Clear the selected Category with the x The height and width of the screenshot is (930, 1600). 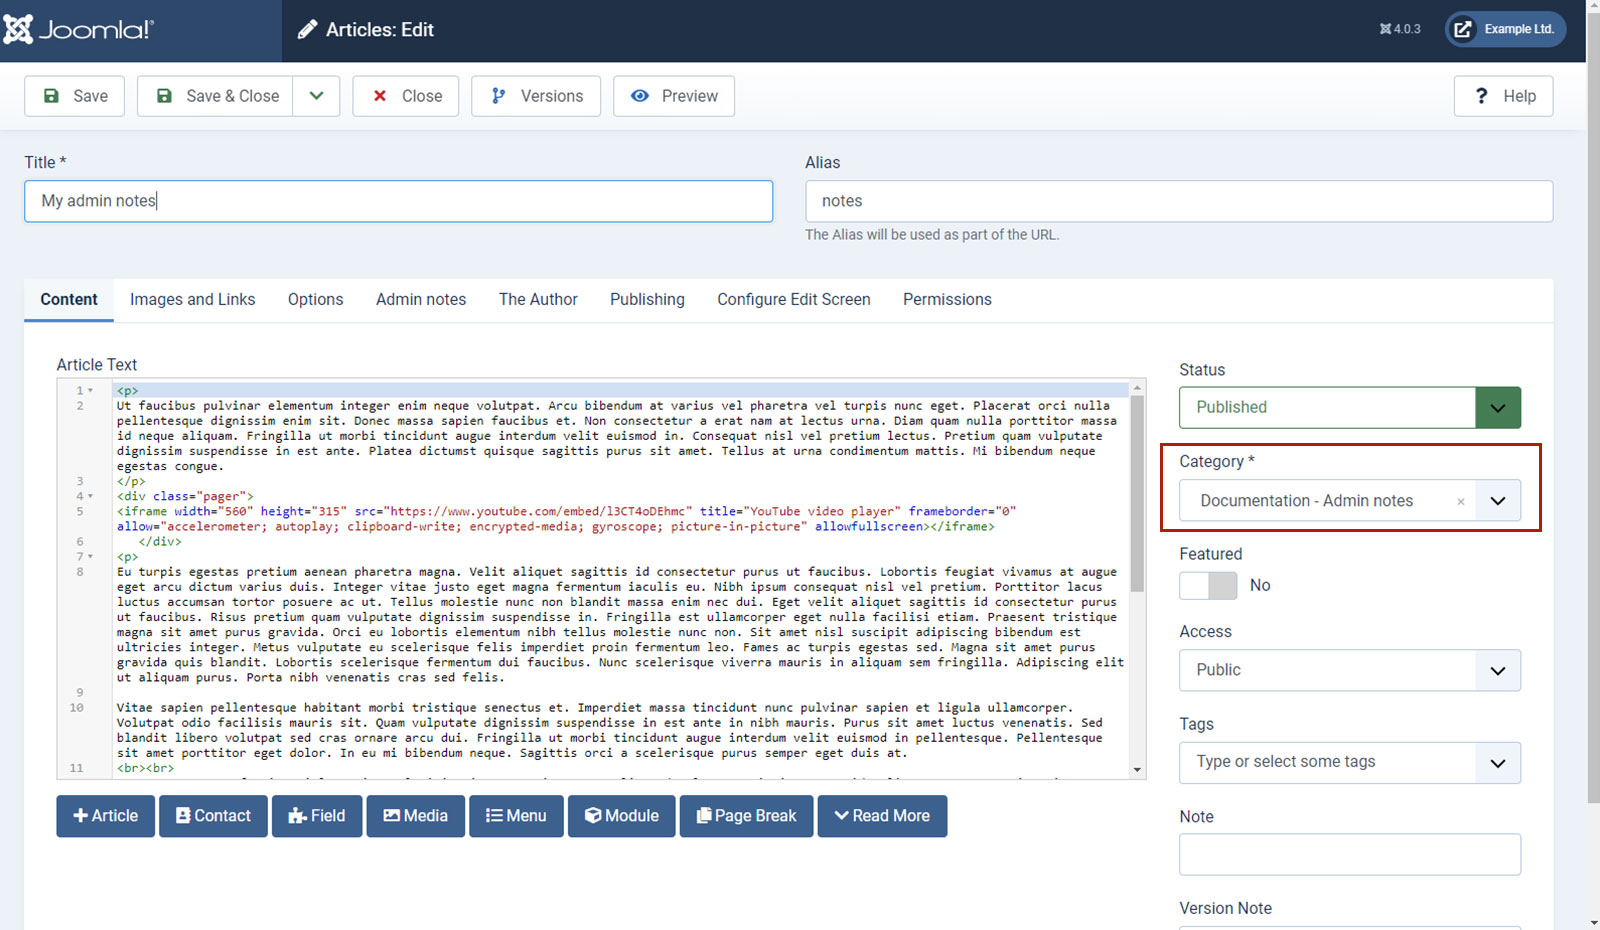tap(1461, 502)
